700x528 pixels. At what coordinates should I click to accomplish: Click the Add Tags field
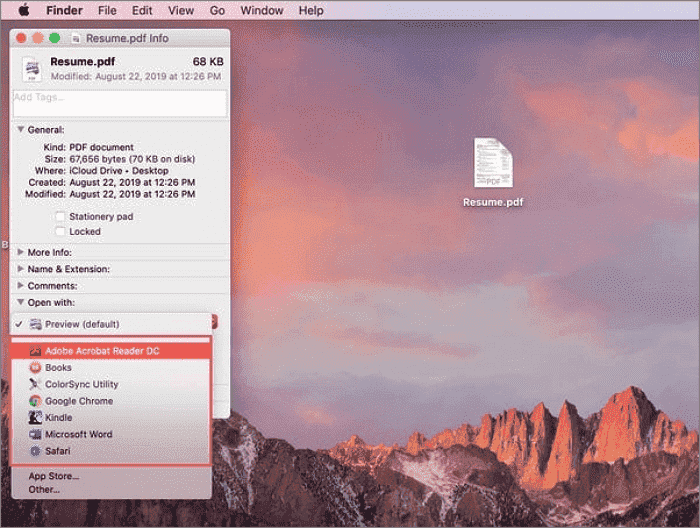click(120, 104)
